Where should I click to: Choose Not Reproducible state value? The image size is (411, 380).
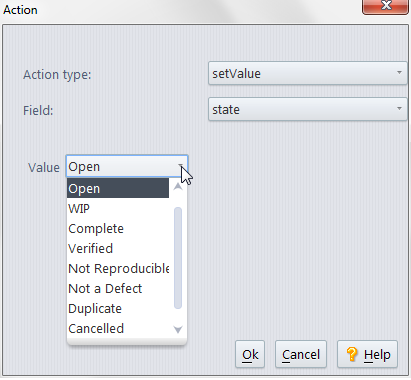pos(118,269)
